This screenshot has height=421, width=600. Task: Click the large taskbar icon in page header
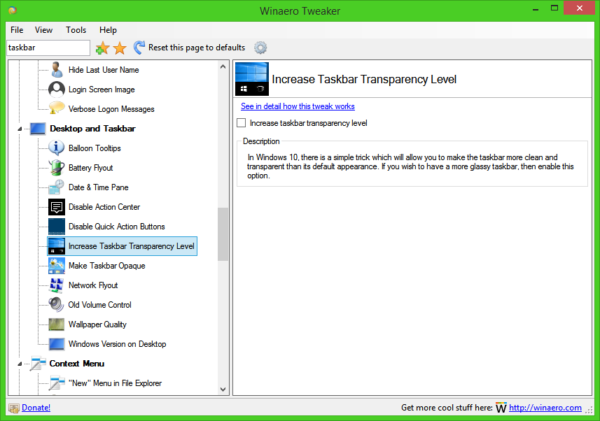coord(252,79)
